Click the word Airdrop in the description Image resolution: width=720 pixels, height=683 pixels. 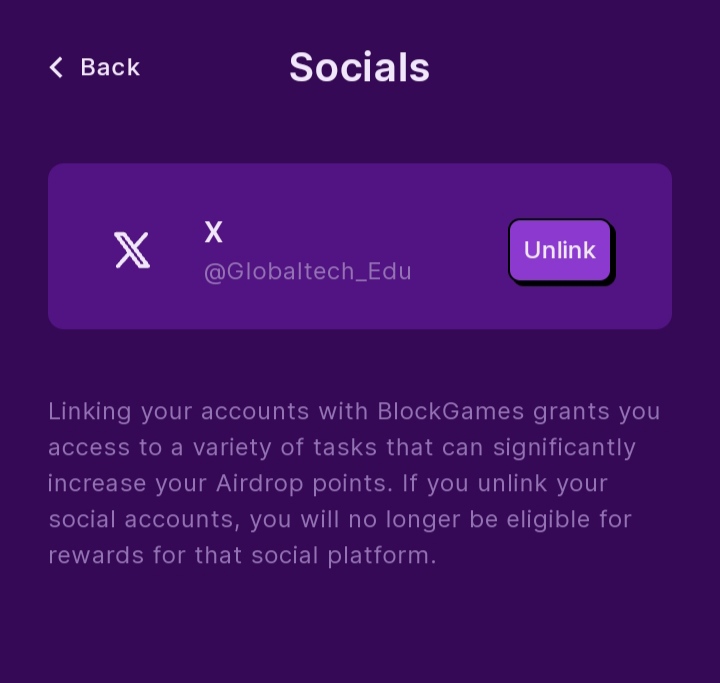point(256,483)
